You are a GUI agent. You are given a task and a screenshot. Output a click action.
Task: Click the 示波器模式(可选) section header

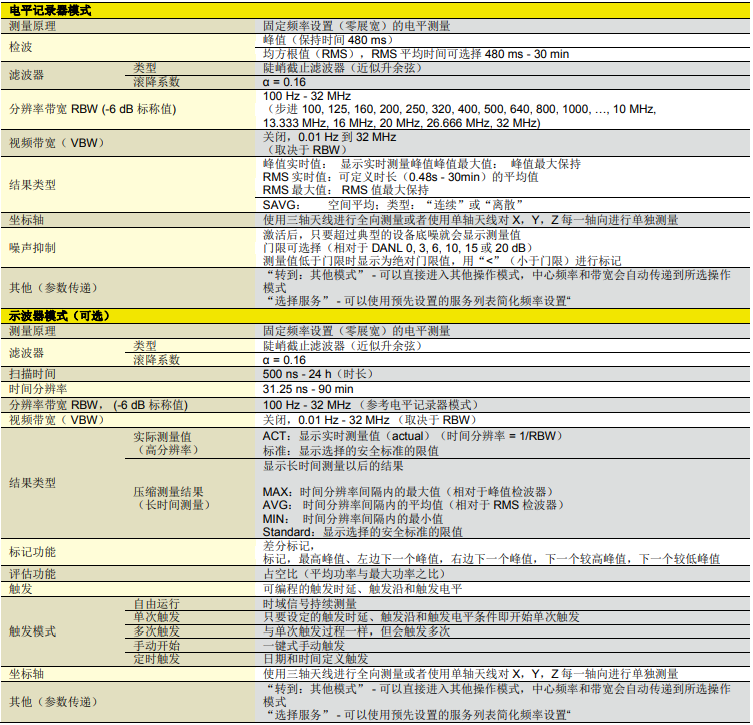click(x=59, y=315)
